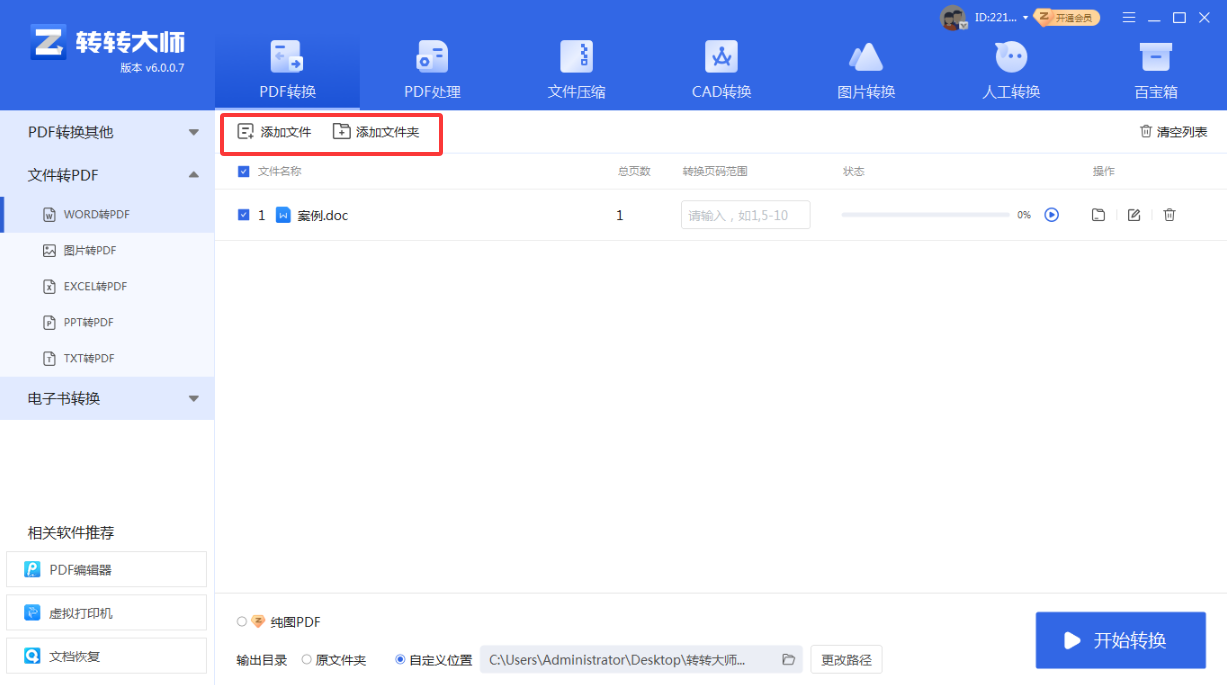Click the conversion progress bar
The image size is (1227, 685).
[x=925, y=215]
